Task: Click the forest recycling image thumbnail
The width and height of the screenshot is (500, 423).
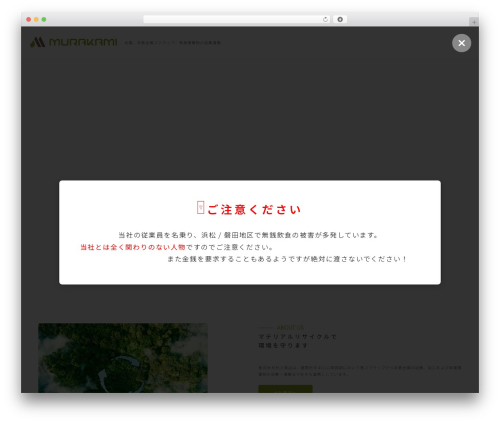Action: pyautogui.click(x=123, y=358)
